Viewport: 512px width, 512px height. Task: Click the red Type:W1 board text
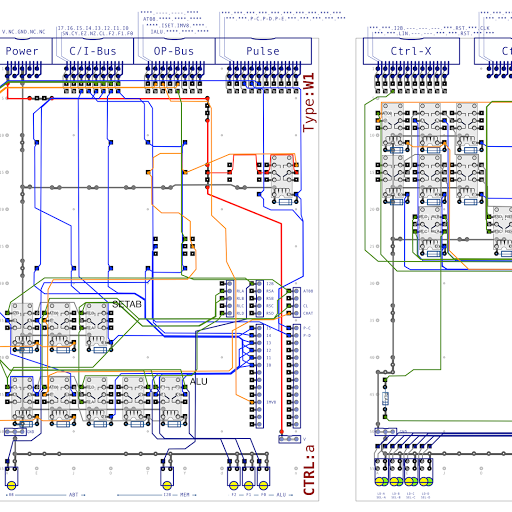[309, 103]
